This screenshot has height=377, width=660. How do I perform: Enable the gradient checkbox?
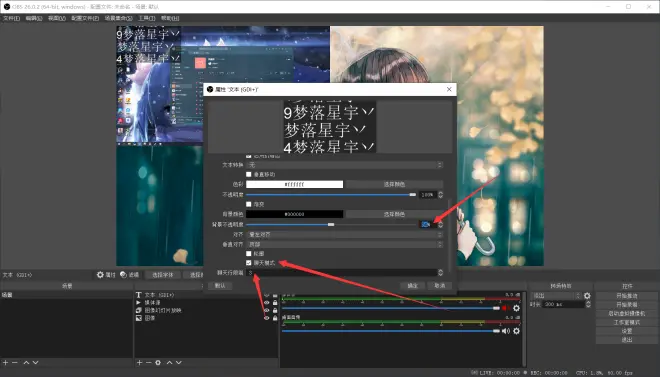tap(249, 204)
